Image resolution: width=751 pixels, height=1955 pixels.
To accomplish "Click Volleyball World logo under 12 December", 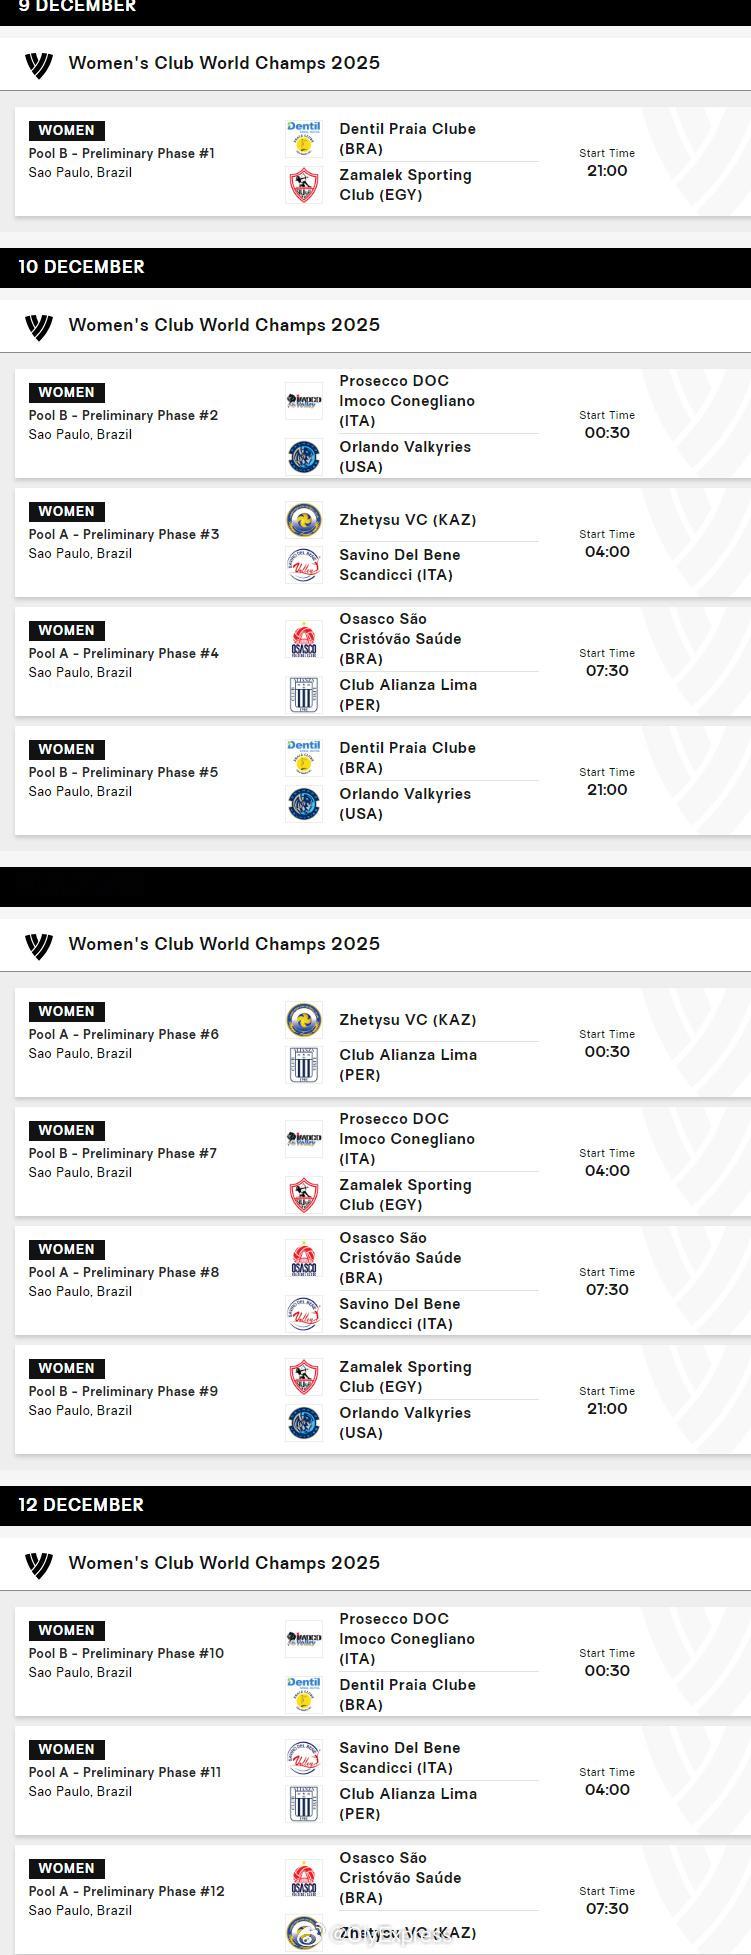I will (38, 1564).
